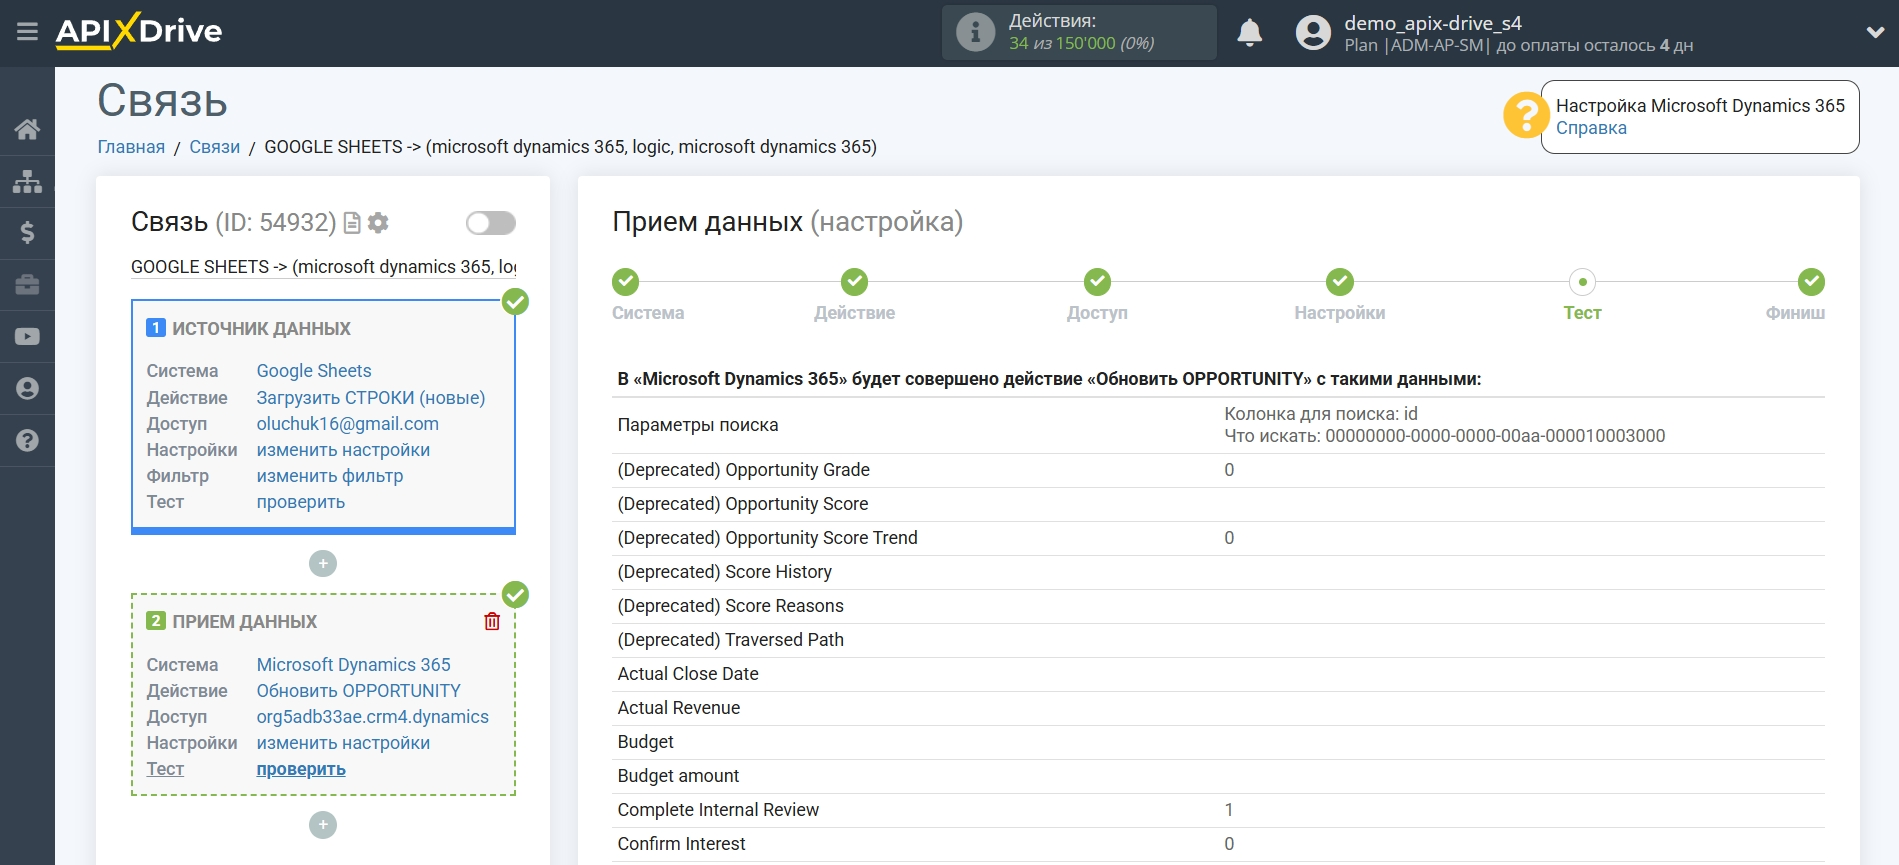Screen dimensions: 1899x865
Task: Open Microsoft Dynamics 365 system link
Action: (x=354, y=665)
